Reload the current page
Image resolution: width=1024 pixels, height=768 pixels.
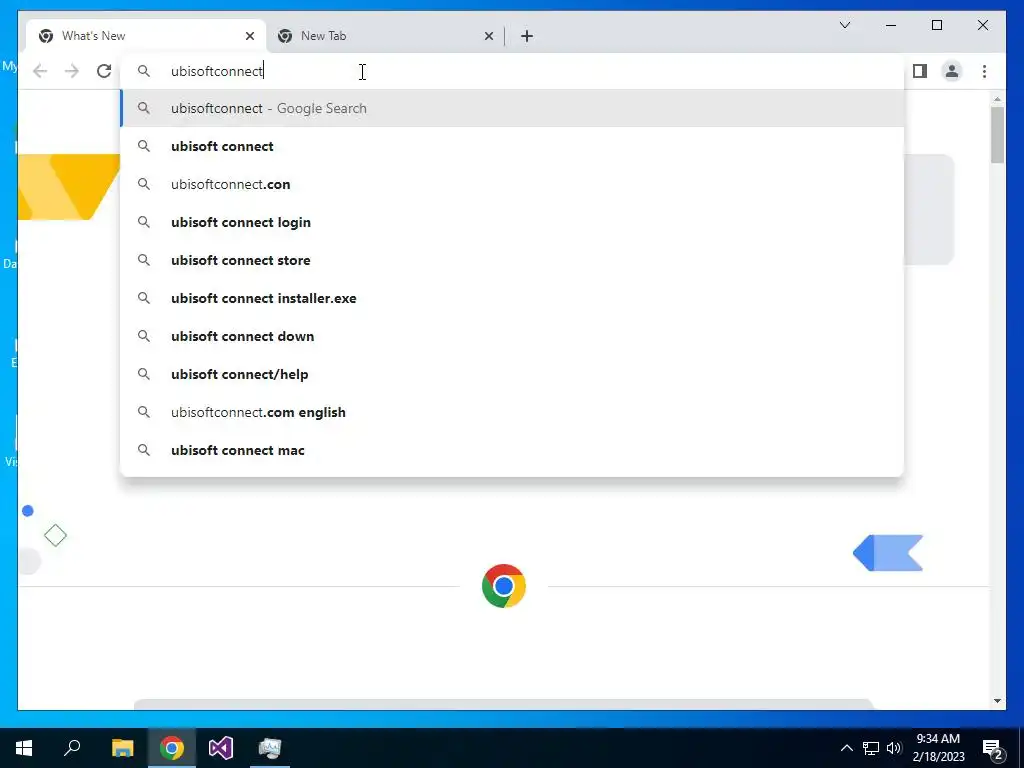(104, 71)
